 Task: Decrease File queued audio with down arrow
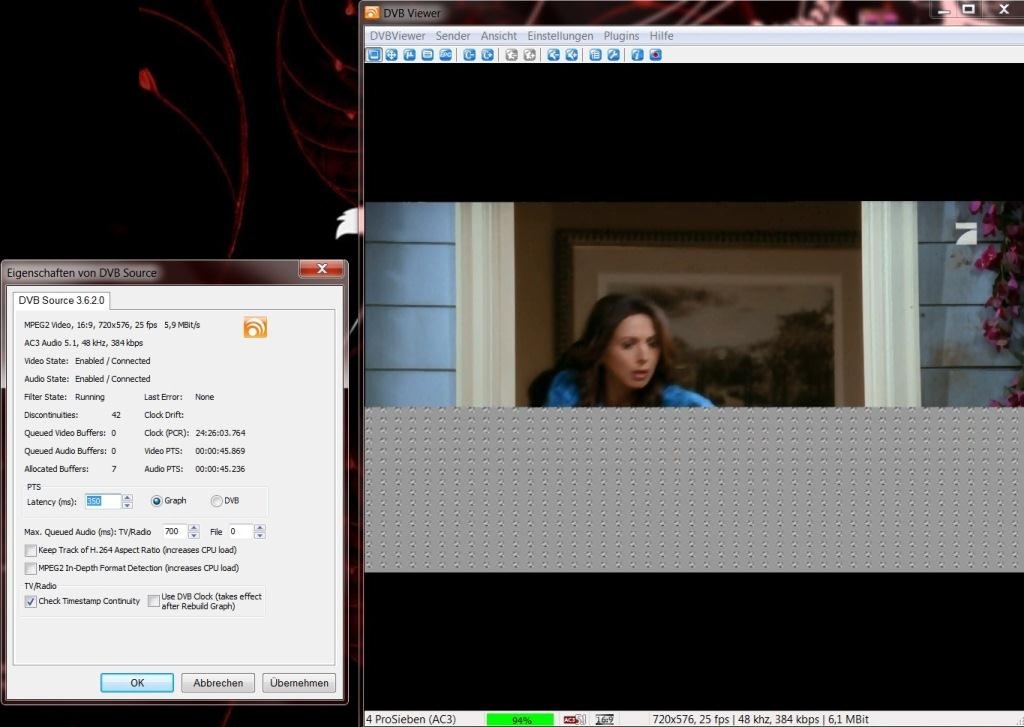[260, 536]
